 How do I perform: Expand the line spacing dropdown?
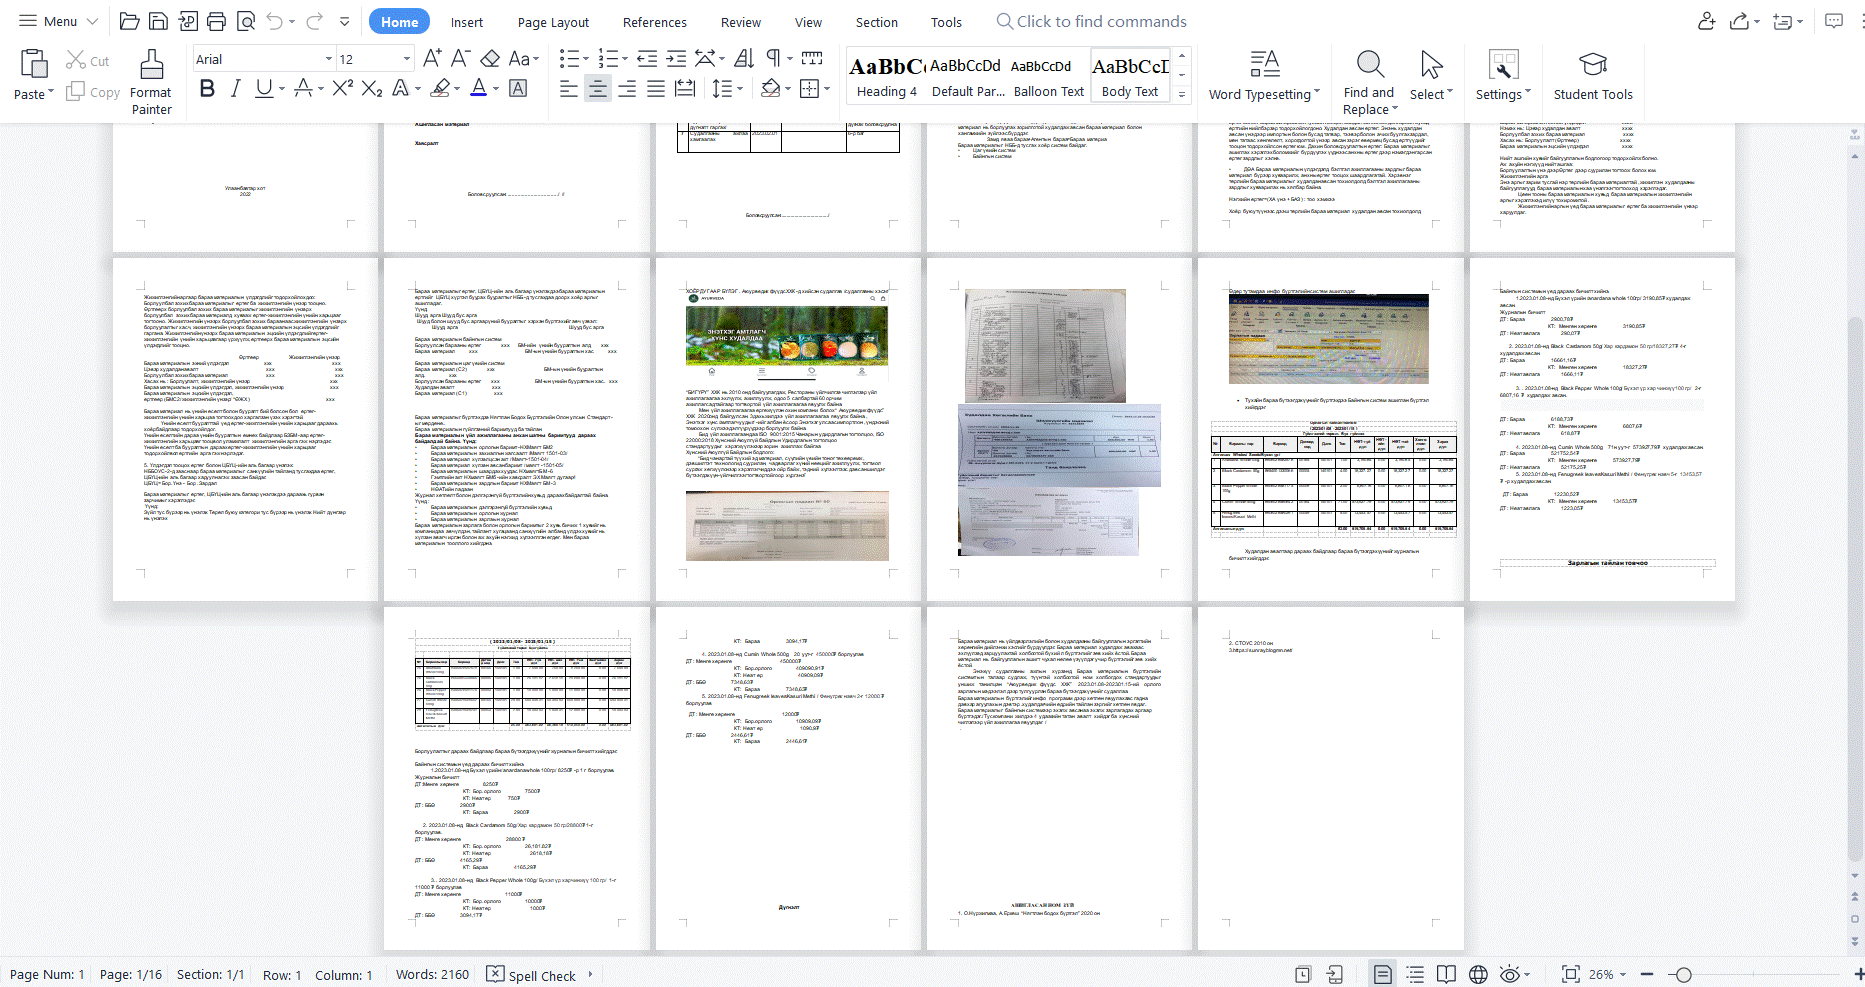740,89
